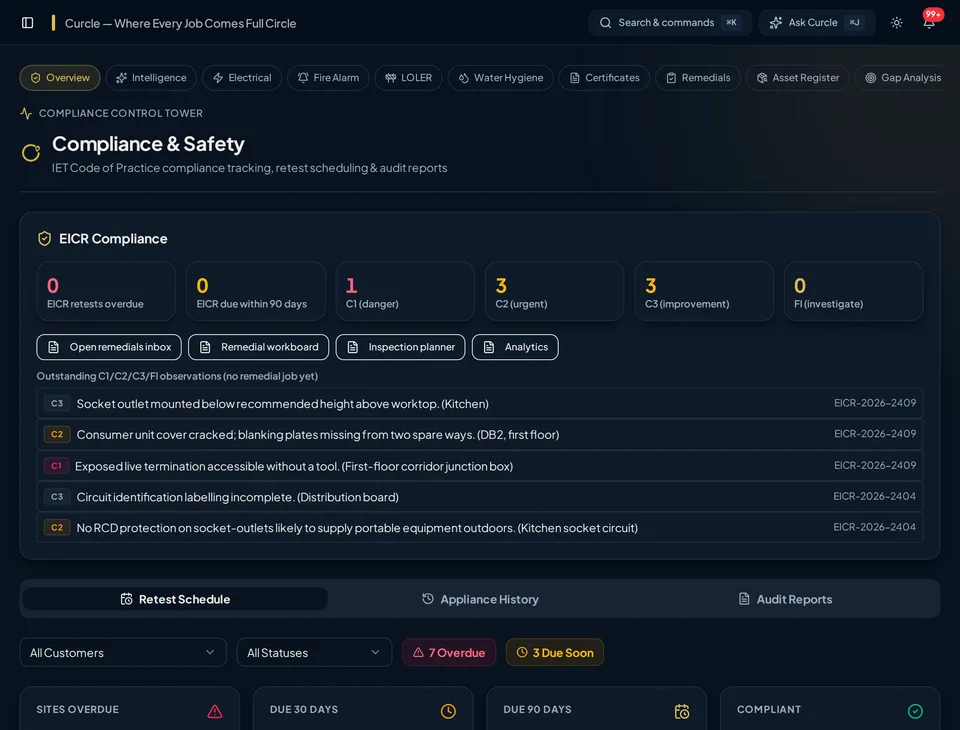The height and width of the screenshot is (730, 960).
Task: Click the Compliance Control Tower pulse icon
Action: point(26,113)
